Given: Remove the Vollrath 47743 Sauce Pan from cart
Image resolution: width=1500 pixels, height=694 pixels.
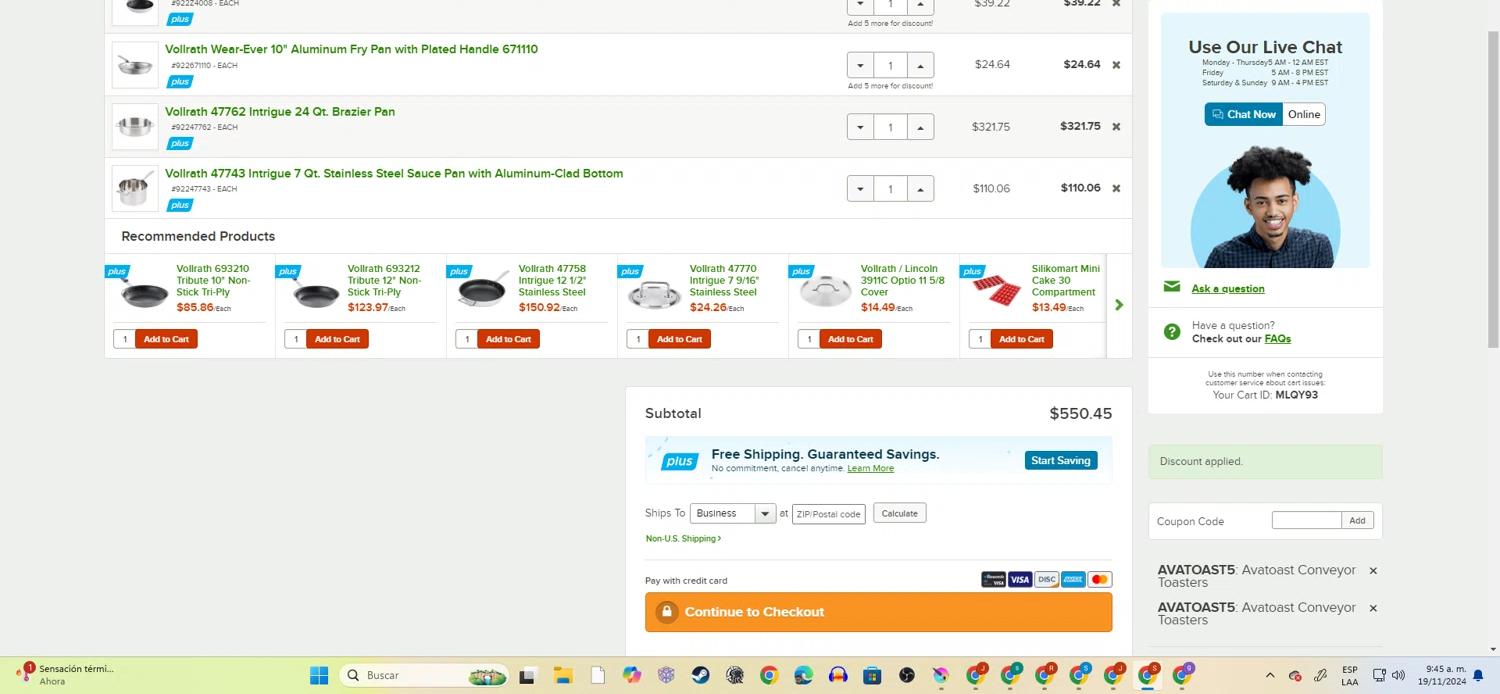Looking at the screenshot, I should pos(1116,188).
